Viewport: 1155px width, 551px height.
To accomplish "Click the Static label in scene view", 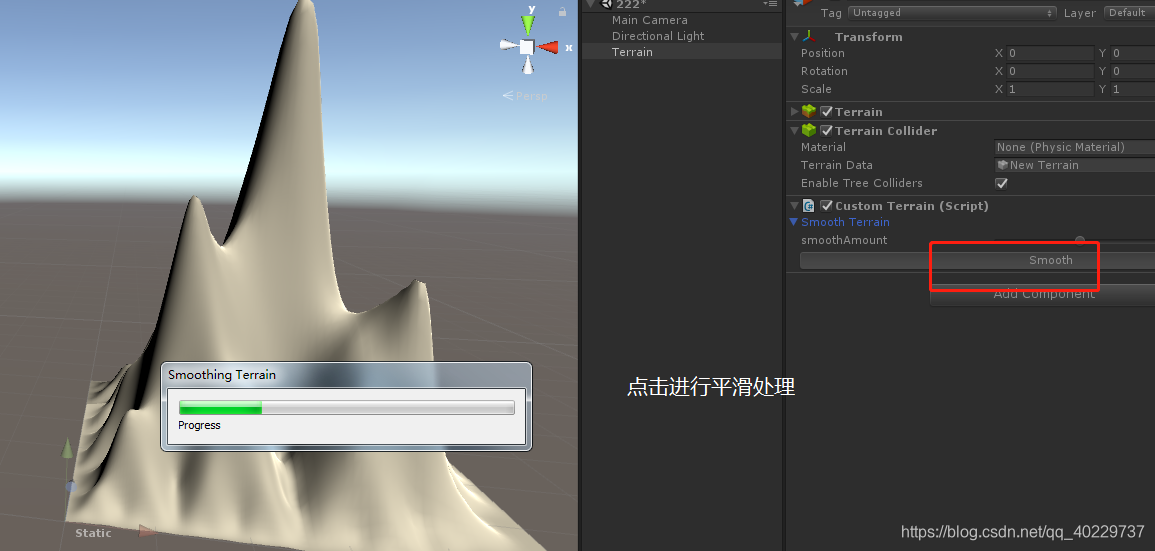I will [94, 533].
